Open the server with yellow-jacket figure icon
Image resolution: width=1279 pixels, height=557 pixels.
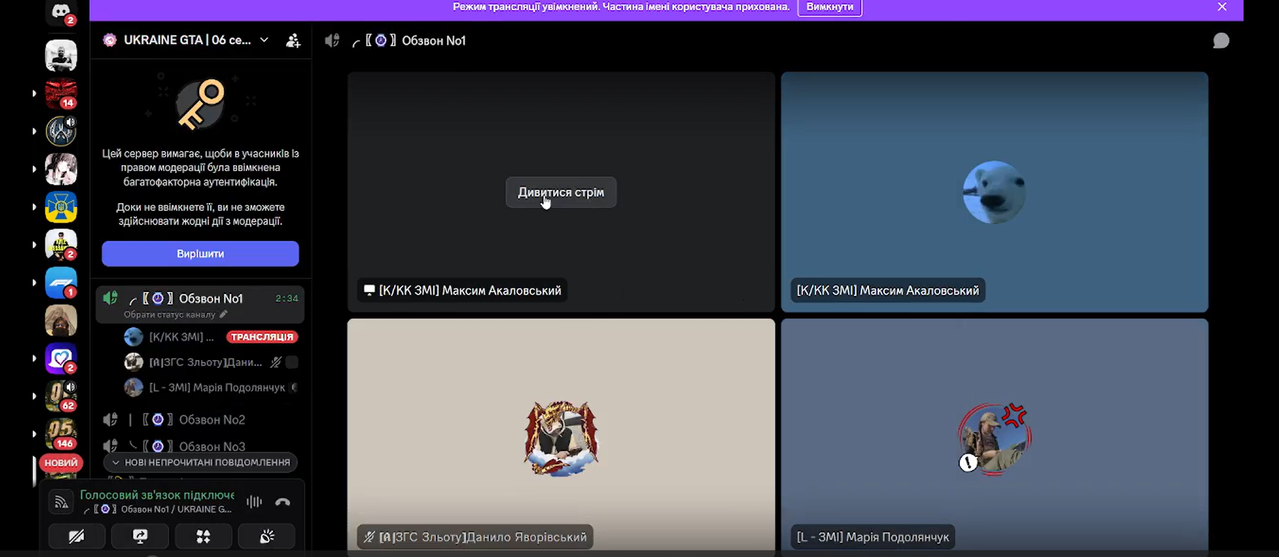(61, 245)
